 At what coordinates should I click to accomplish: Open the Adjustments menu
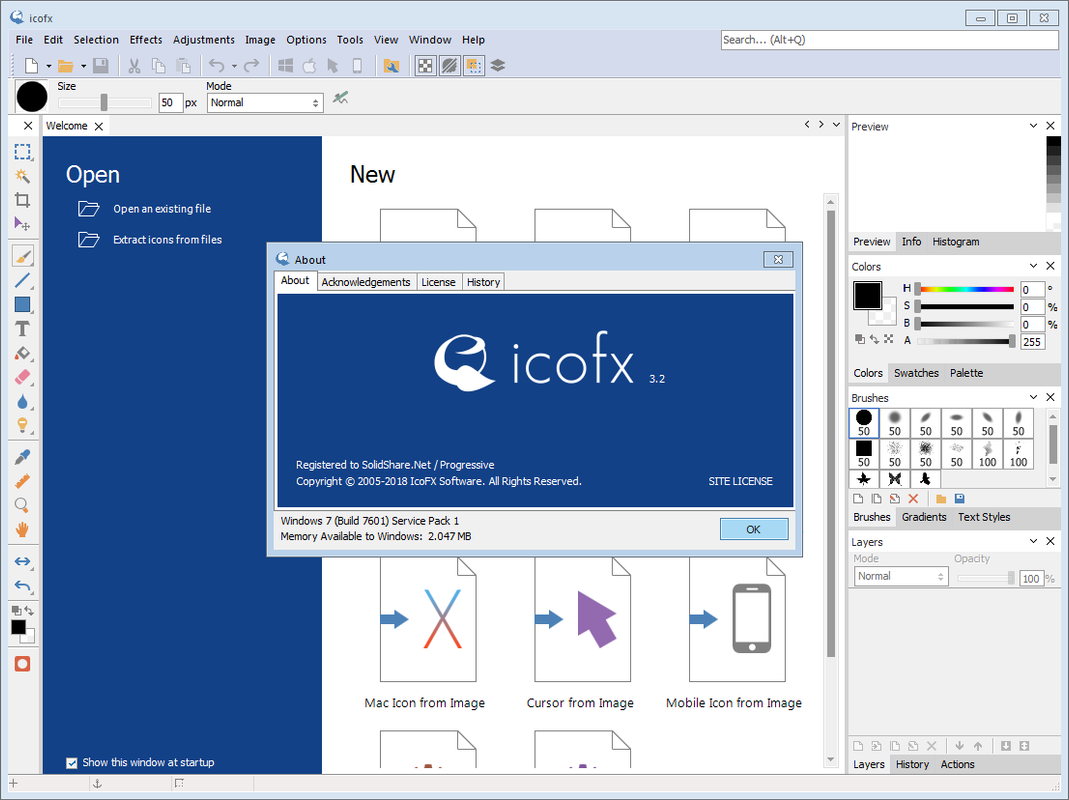(x=204, y=40)
